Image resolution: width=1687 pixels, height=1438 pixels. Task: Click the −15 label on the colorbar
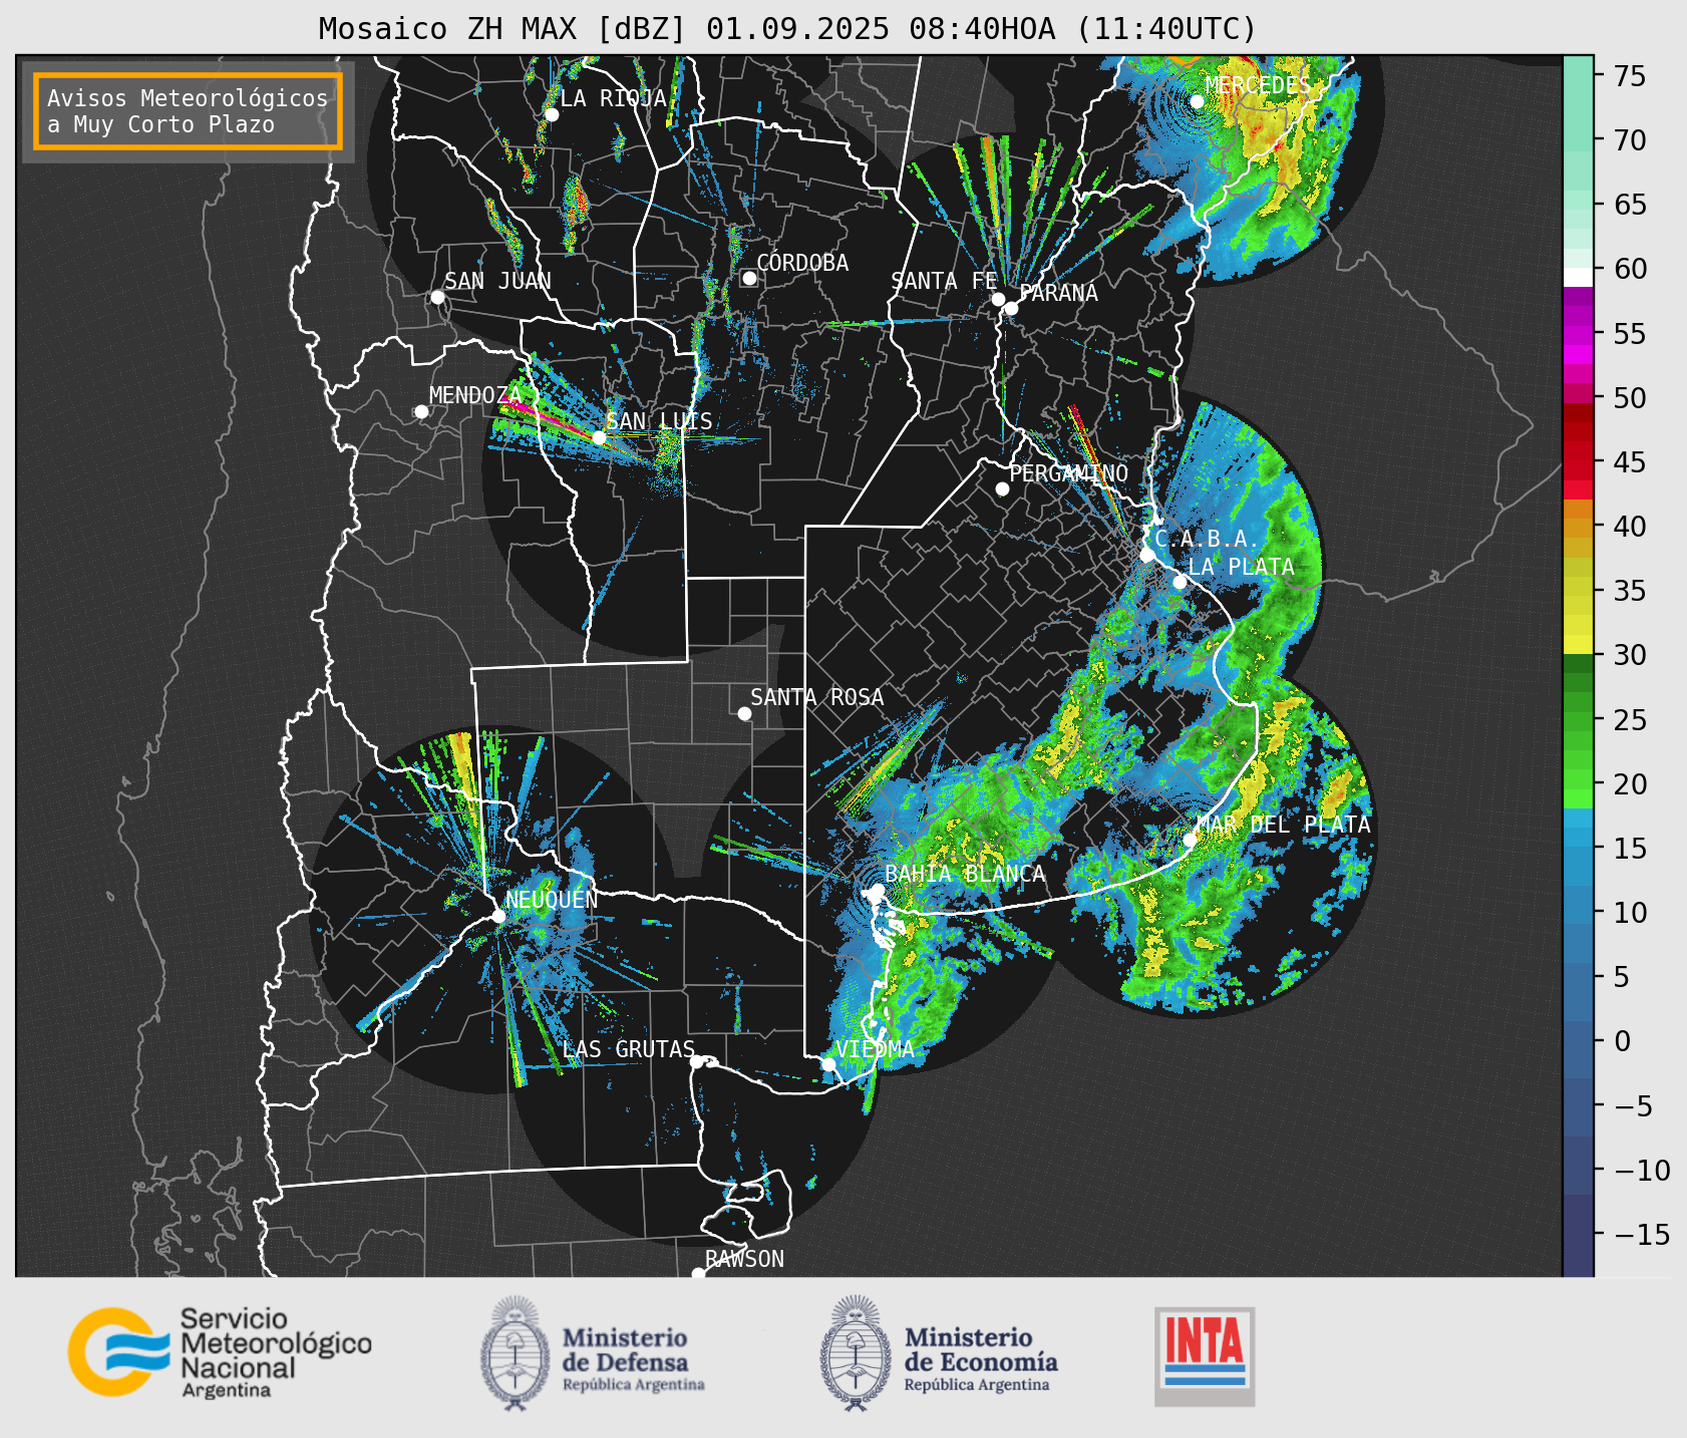pos(1641,1235)
